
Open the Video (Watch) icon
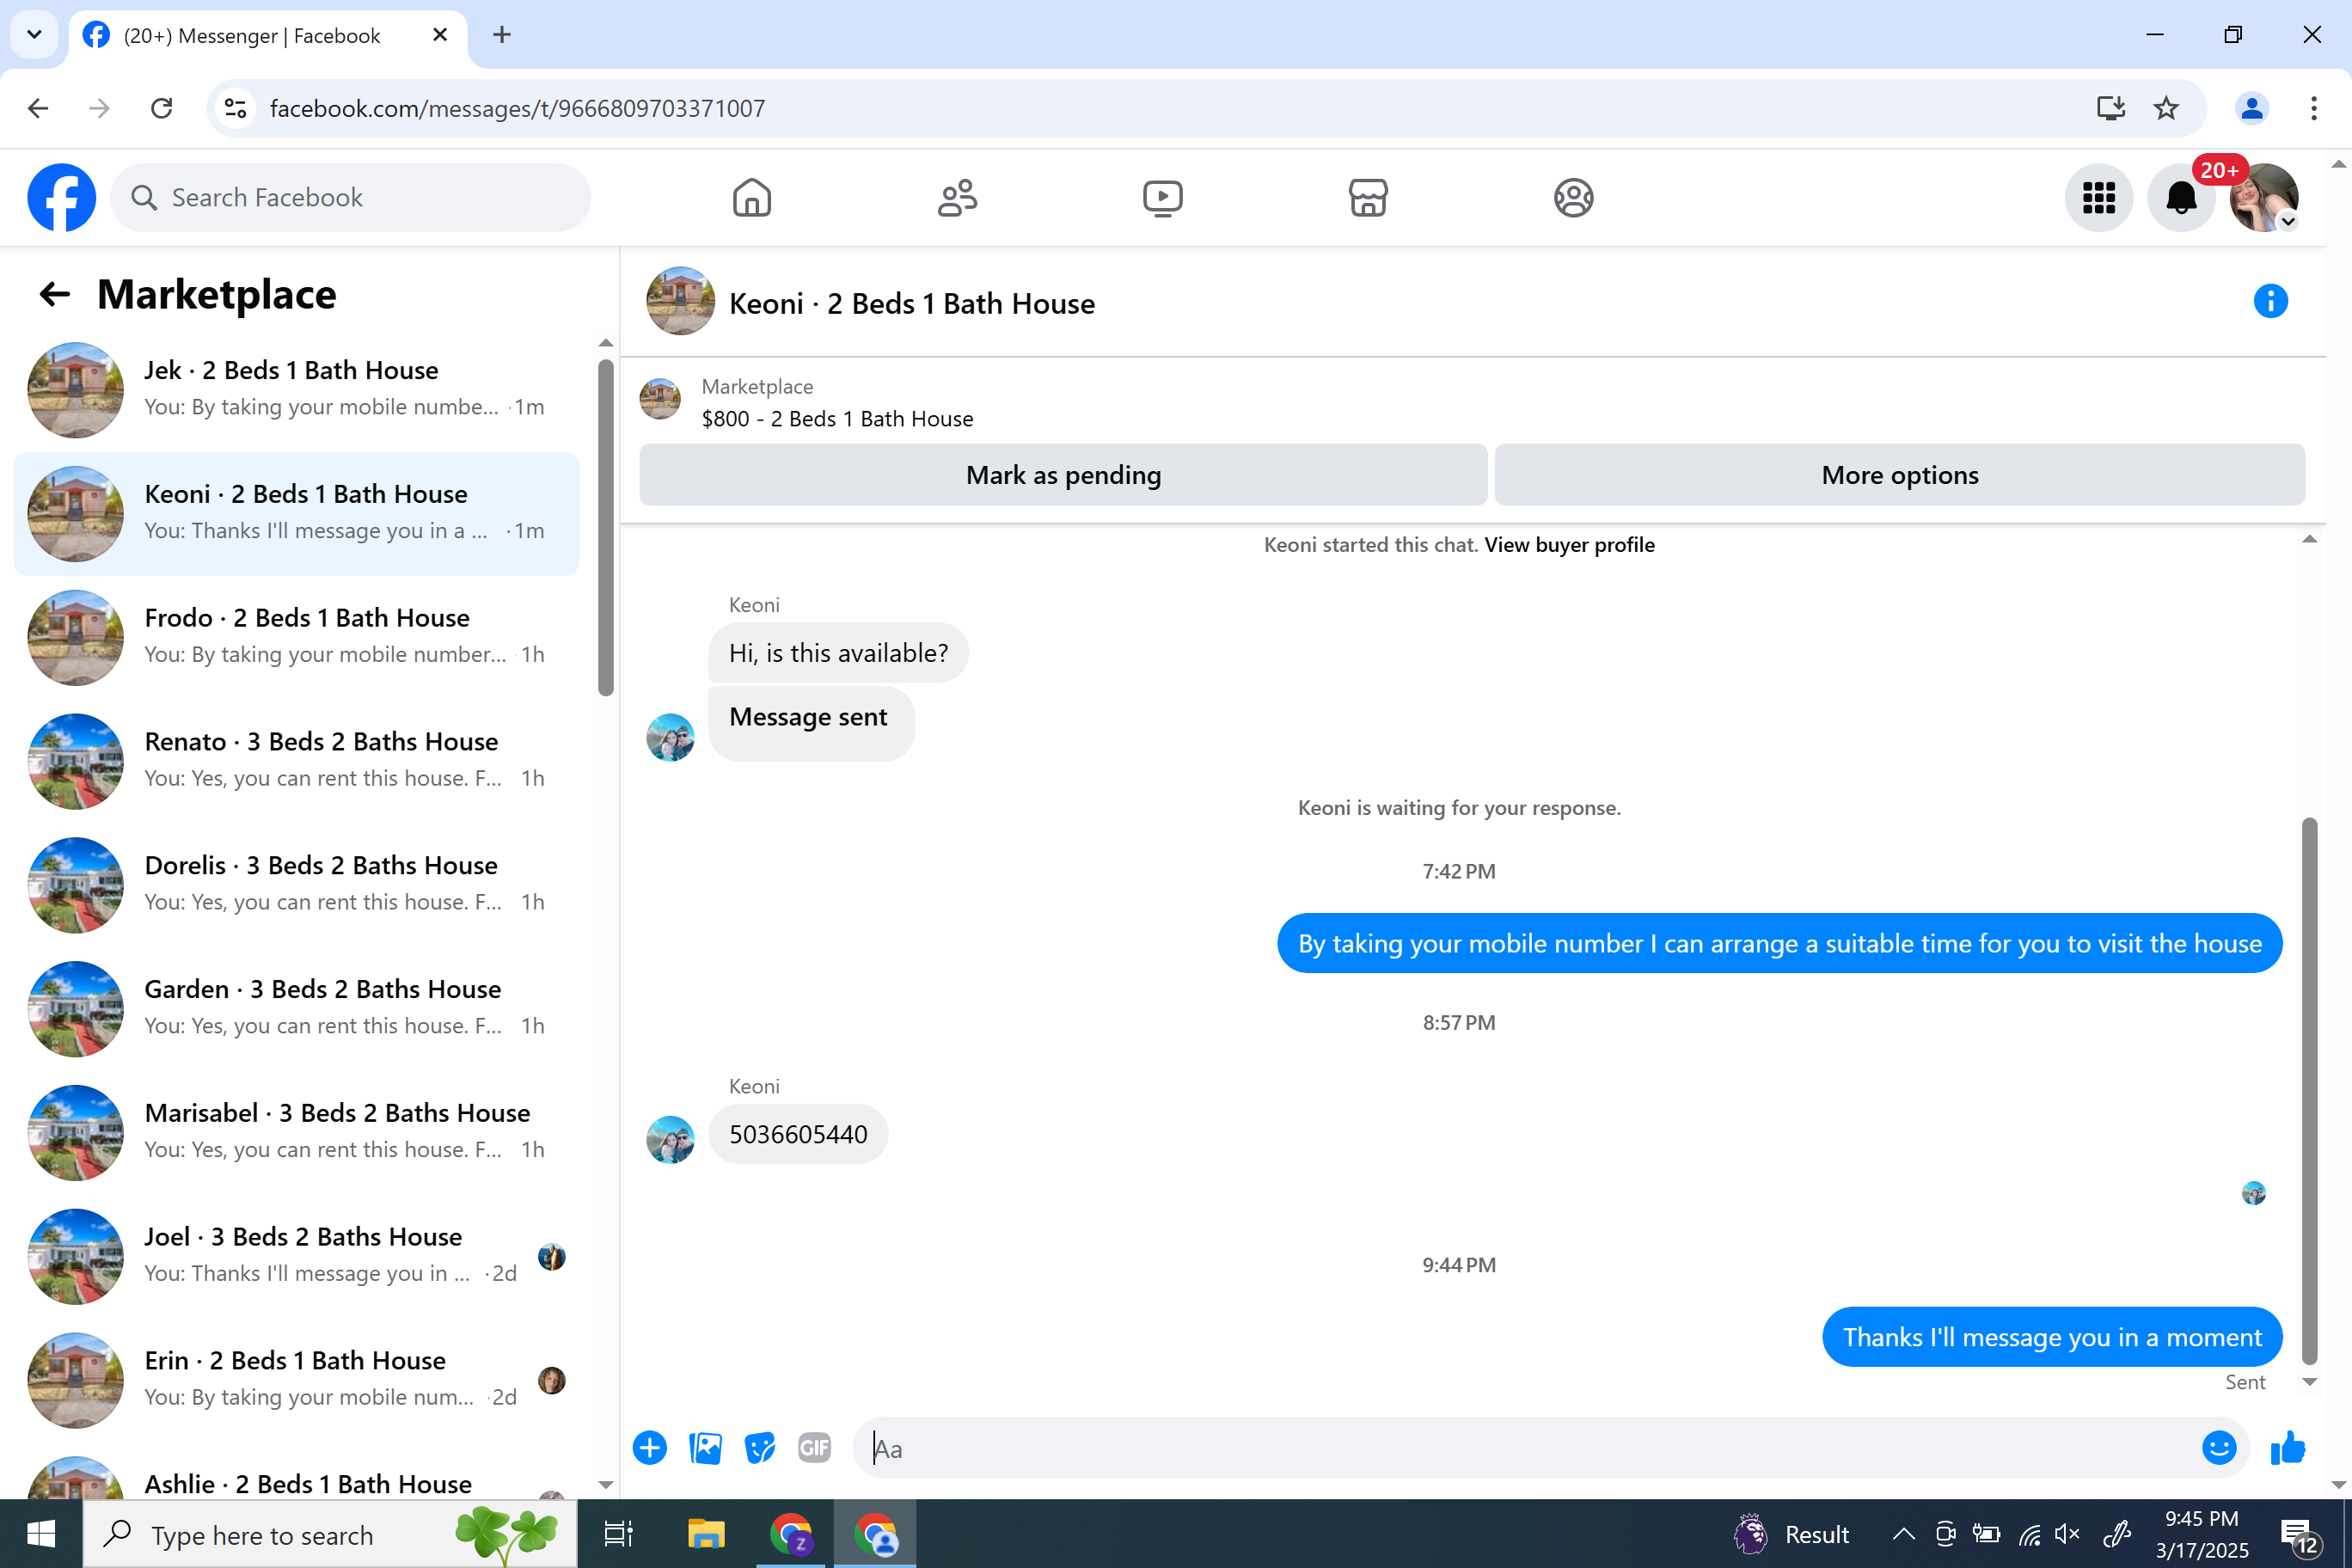[1162, 197]
